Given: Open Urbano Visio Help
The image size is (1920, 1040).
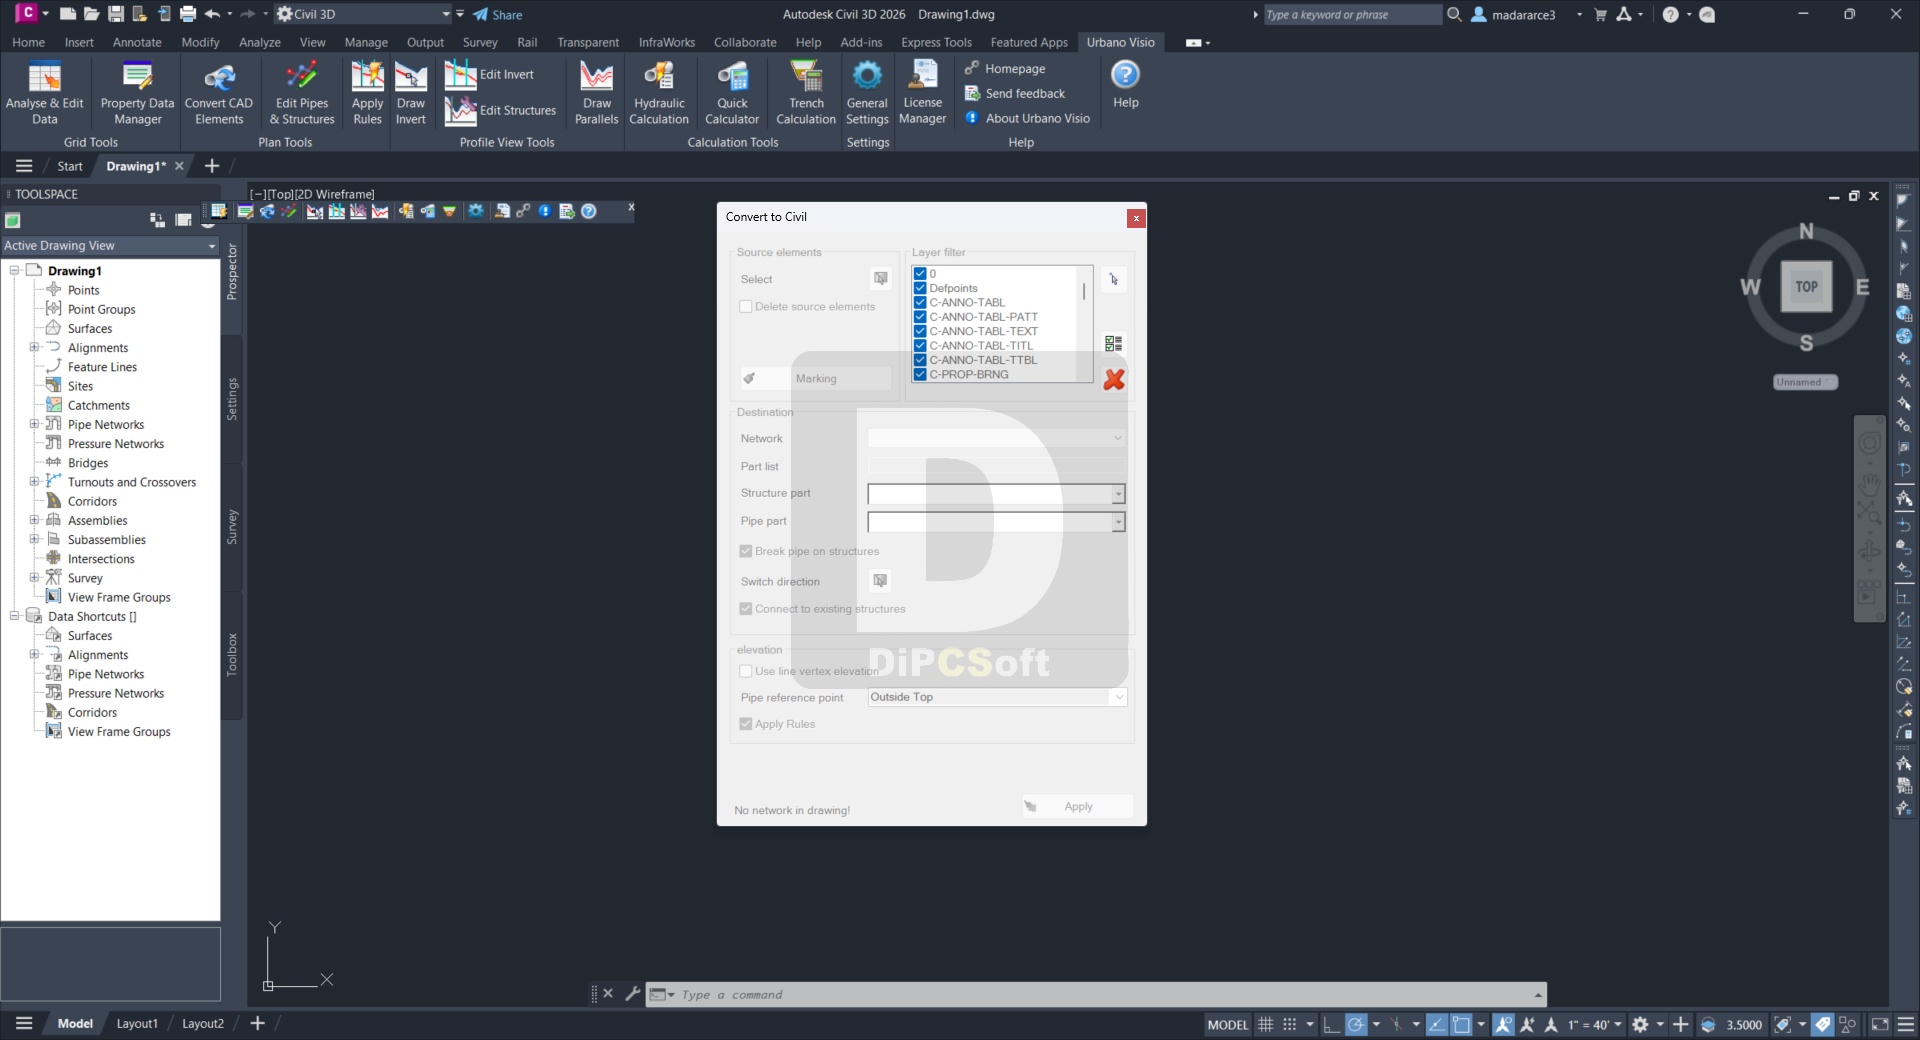Looking at the screenshot, I should [1125, 85].
